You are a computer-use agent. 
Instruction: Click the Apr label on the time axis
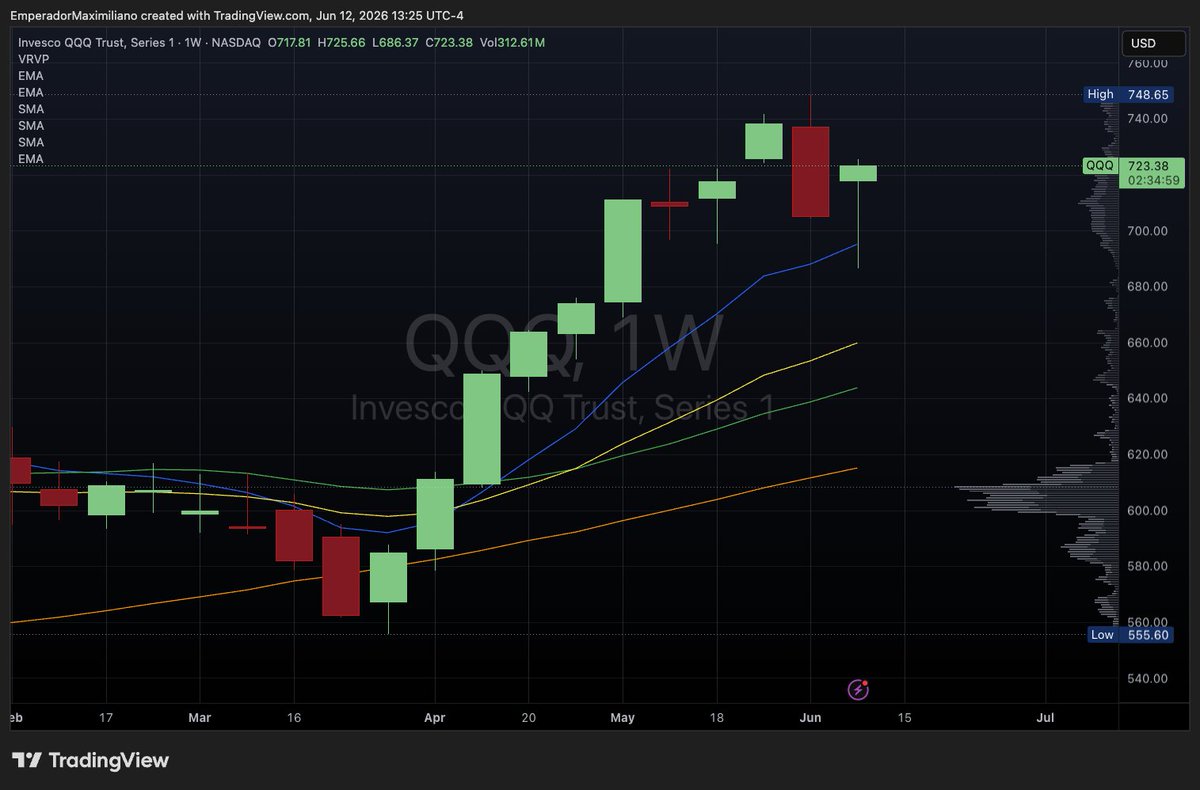pos(434,718)
